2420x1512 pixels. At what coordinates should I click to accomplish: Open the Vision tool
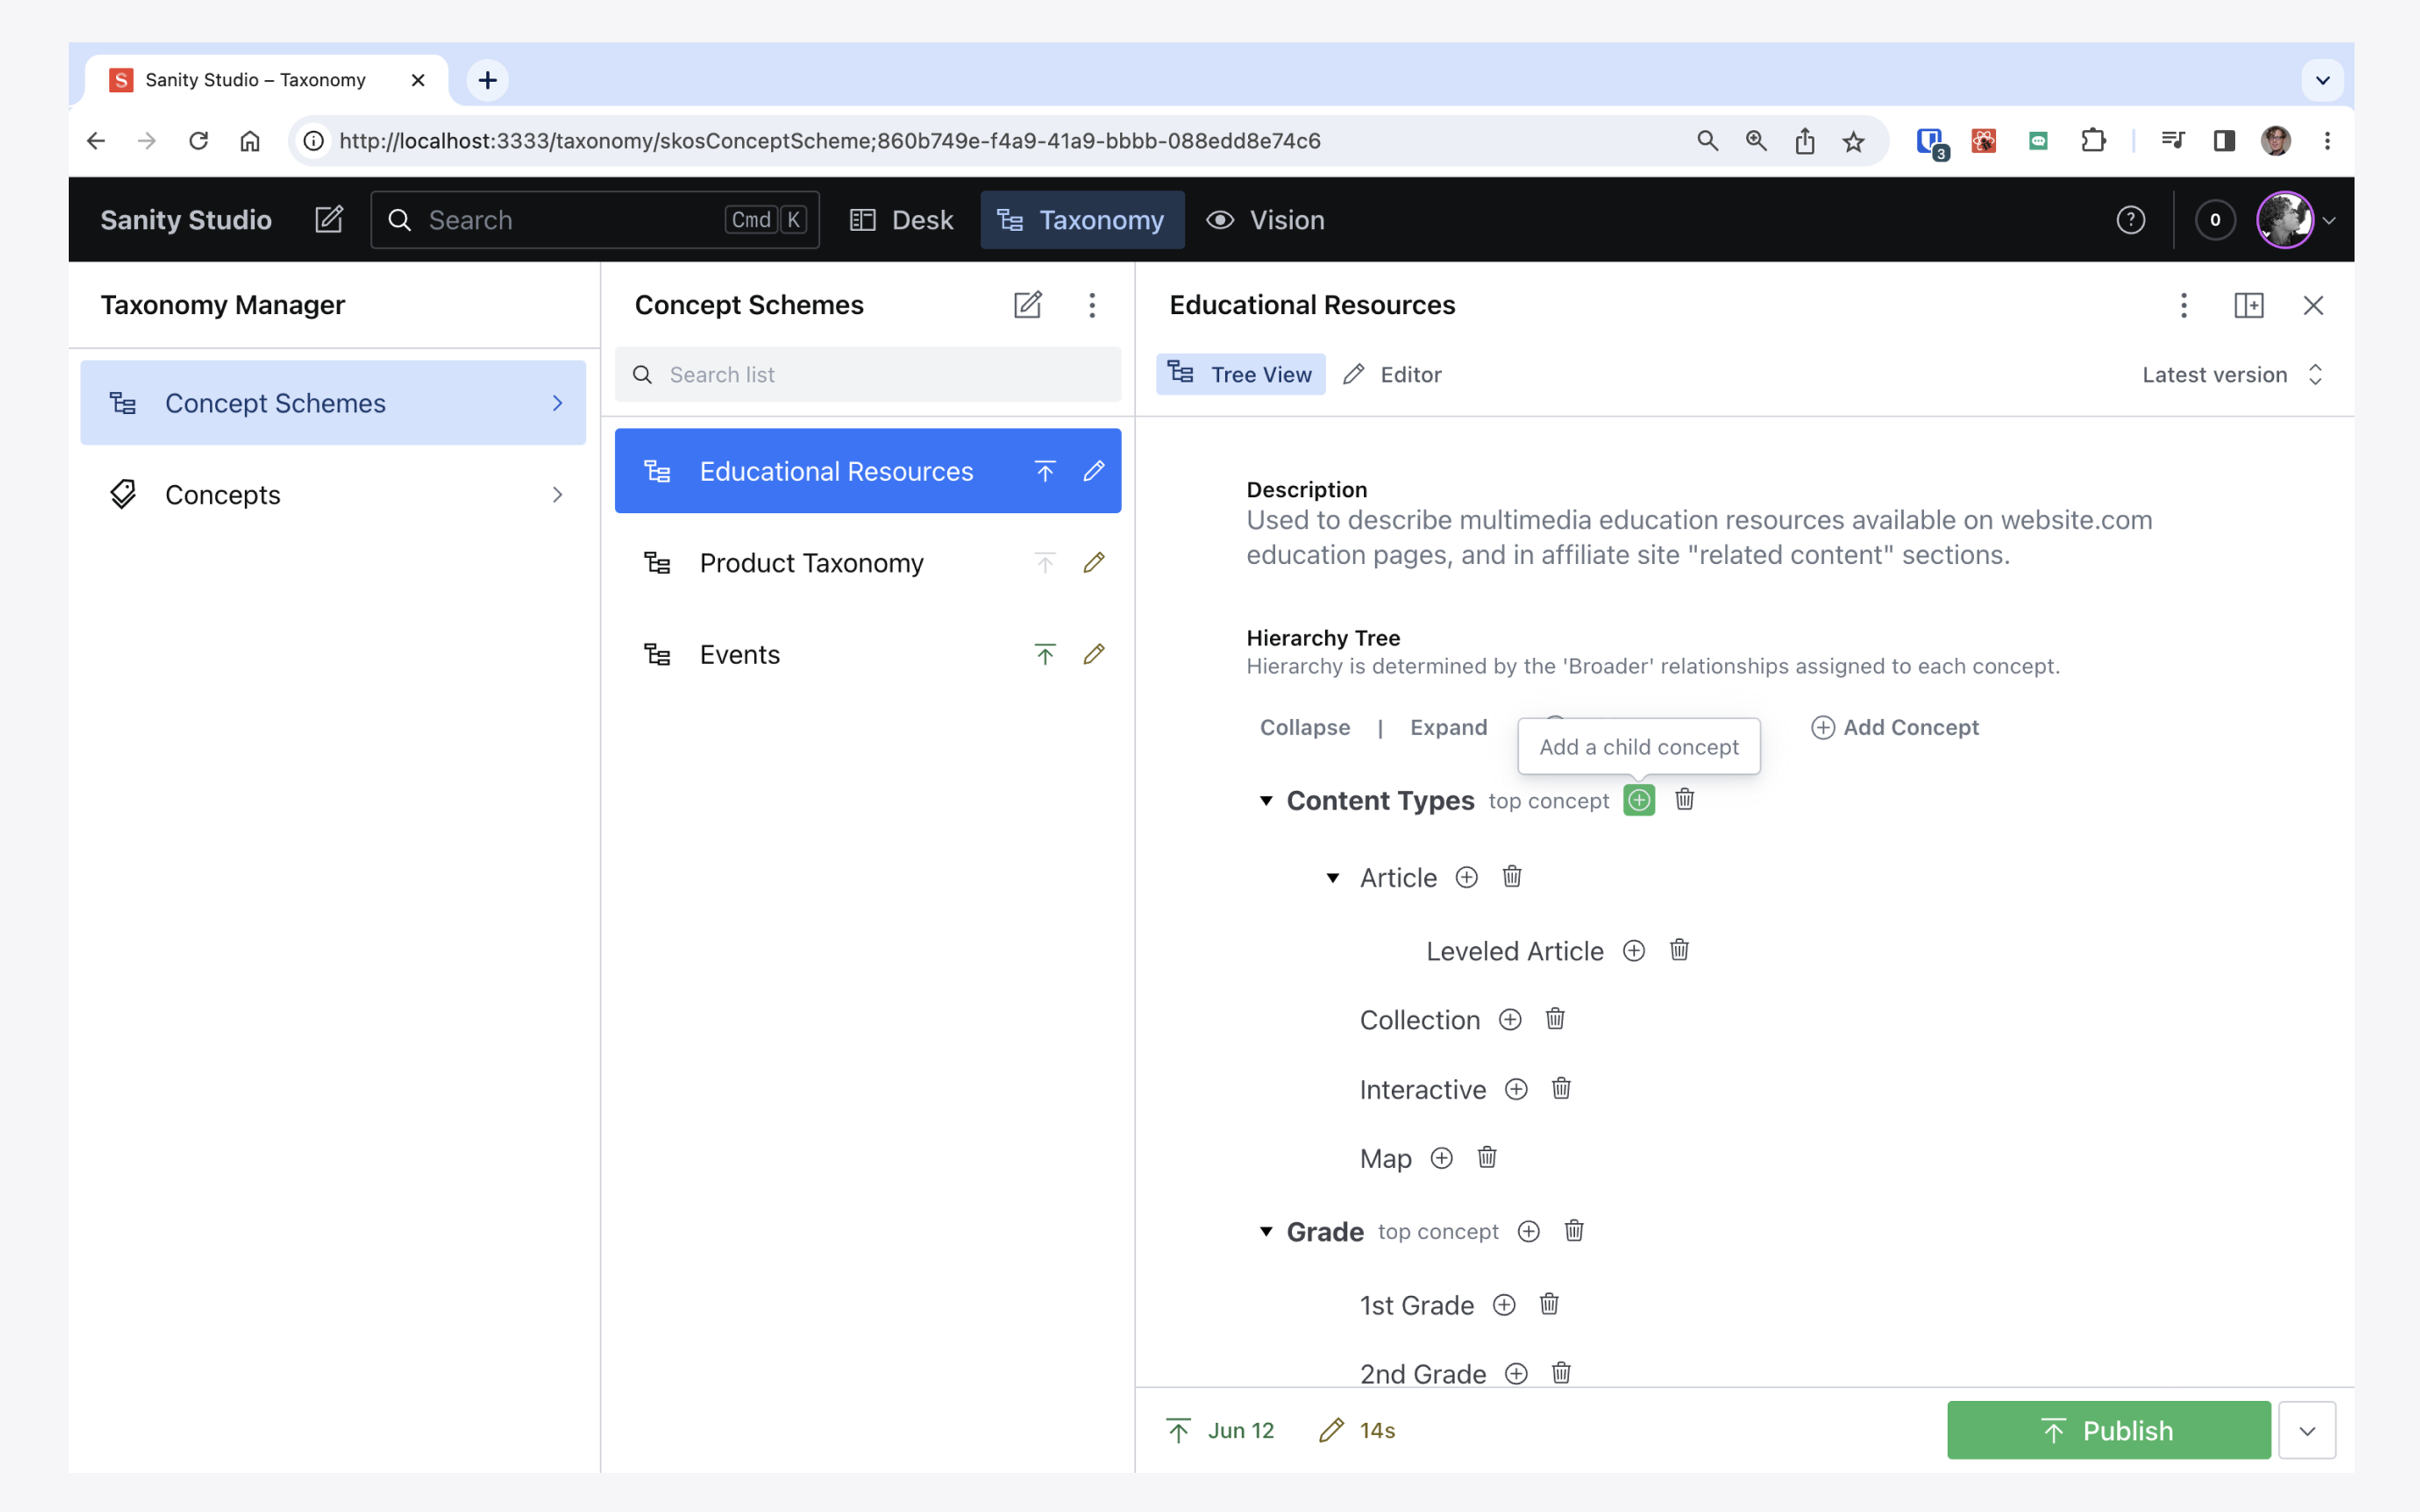pos(1265,220)
